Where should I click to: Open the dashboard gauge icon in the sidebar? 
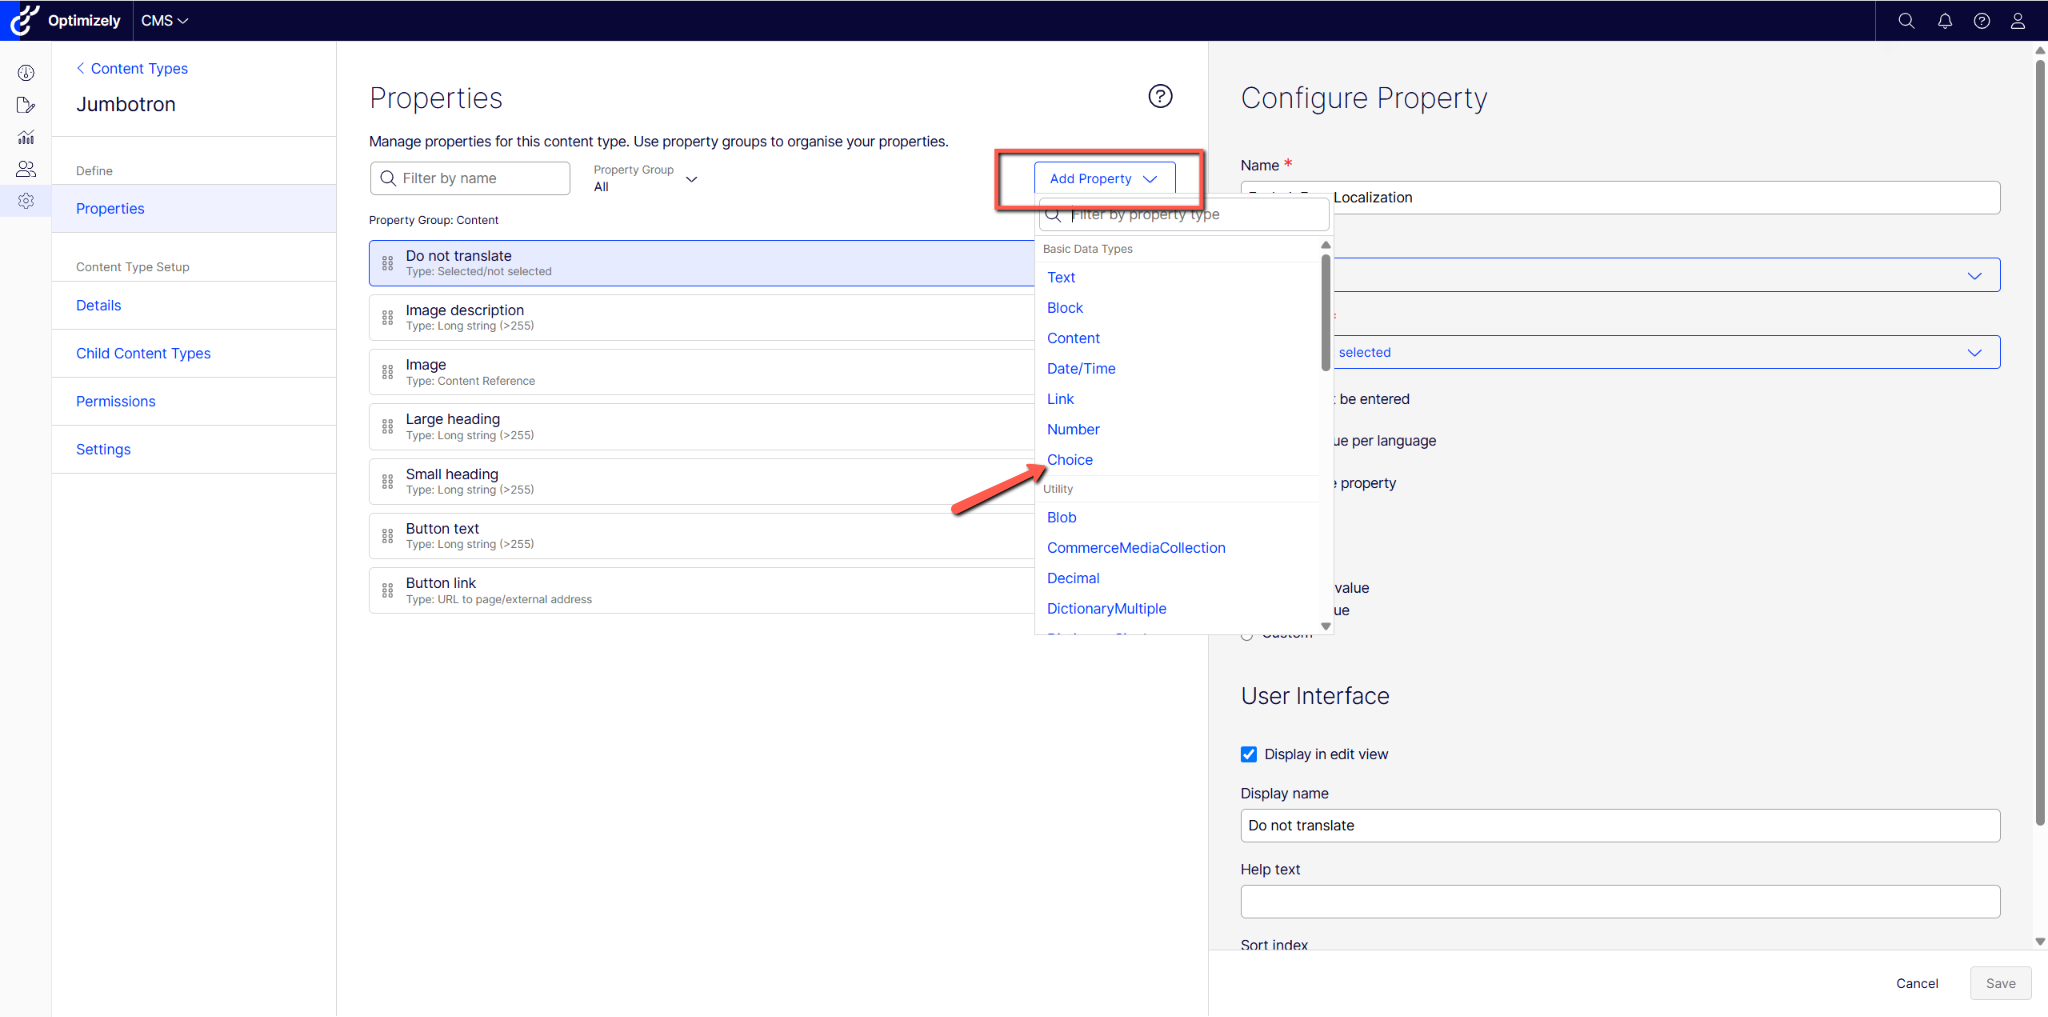[x=26, y=73]
